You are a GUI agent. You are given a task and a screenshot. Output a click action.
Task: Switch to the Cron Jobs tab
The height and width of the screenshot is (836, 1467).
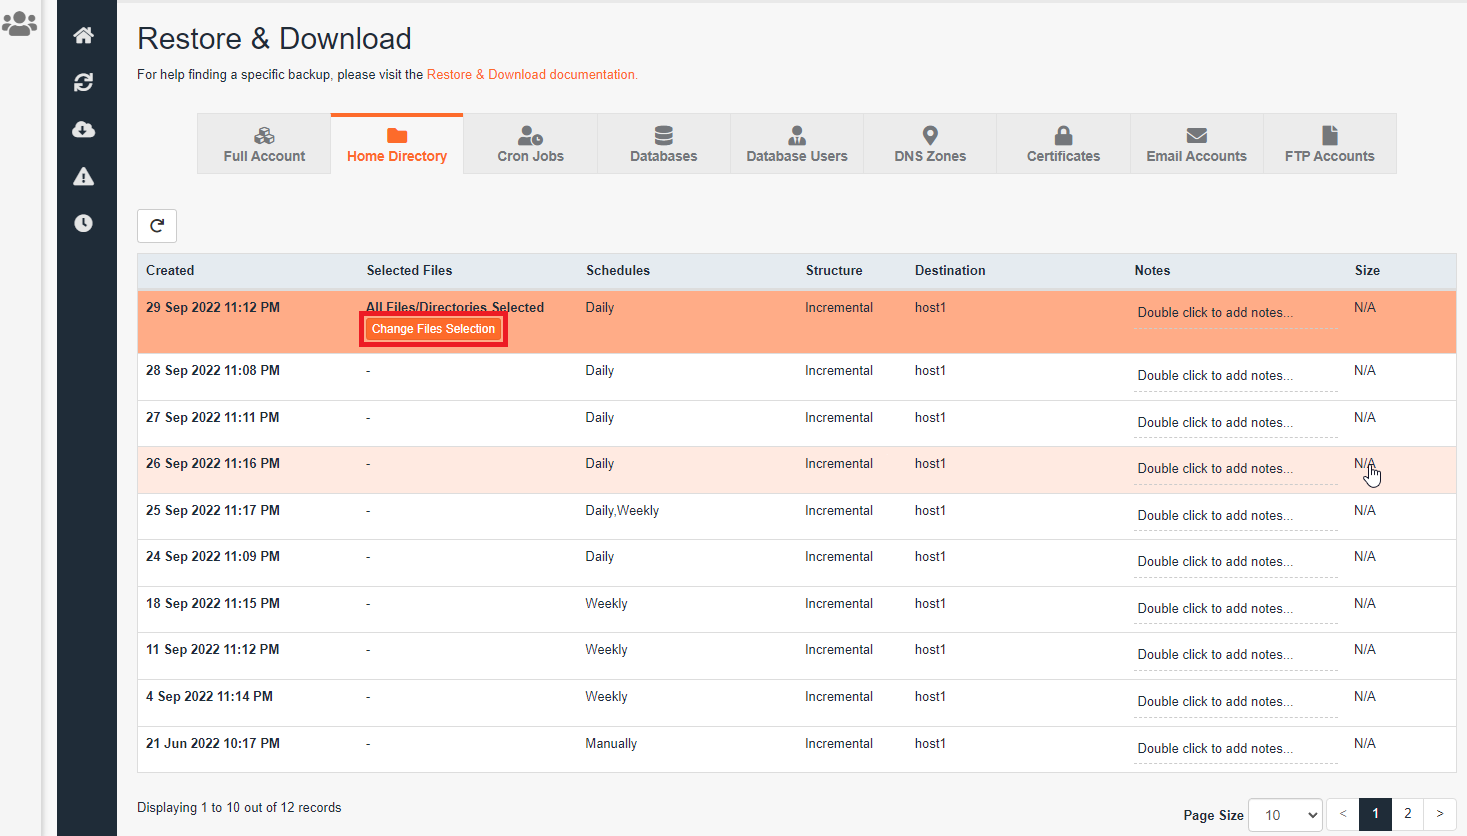pos(530,144)
